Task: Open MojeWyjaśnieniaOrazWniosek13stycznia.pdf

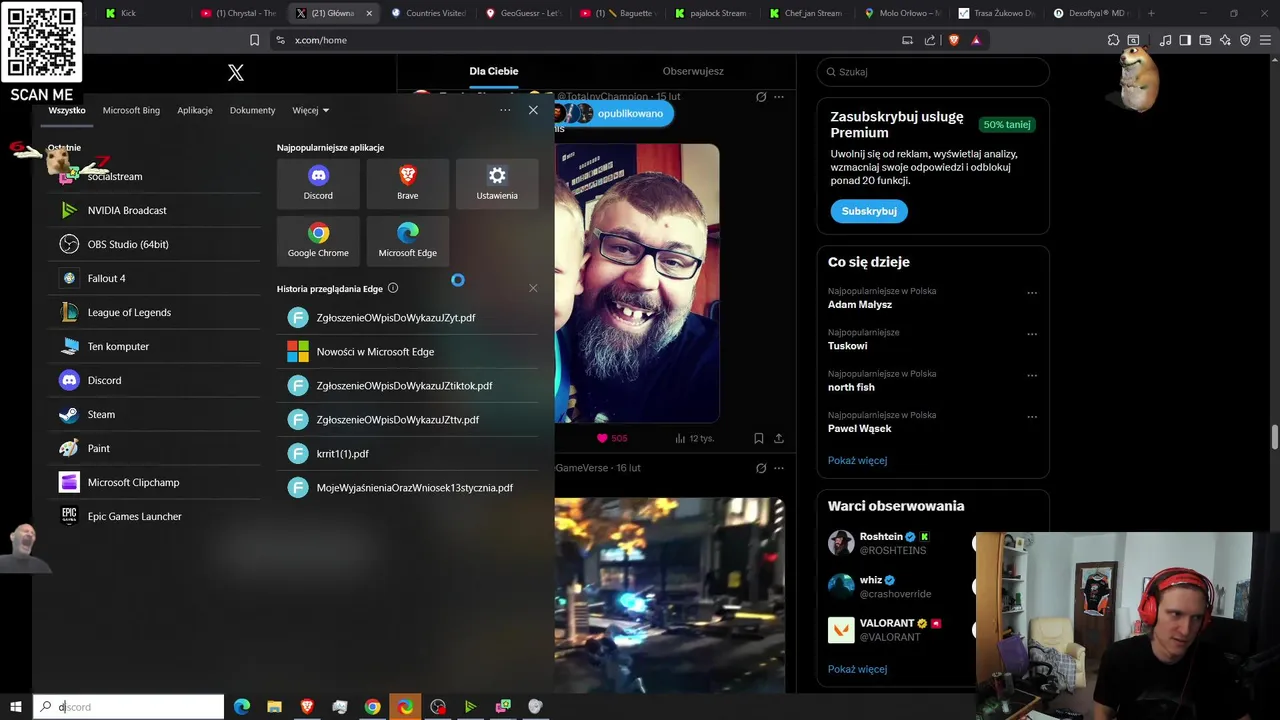Action: tap(408, 487)
